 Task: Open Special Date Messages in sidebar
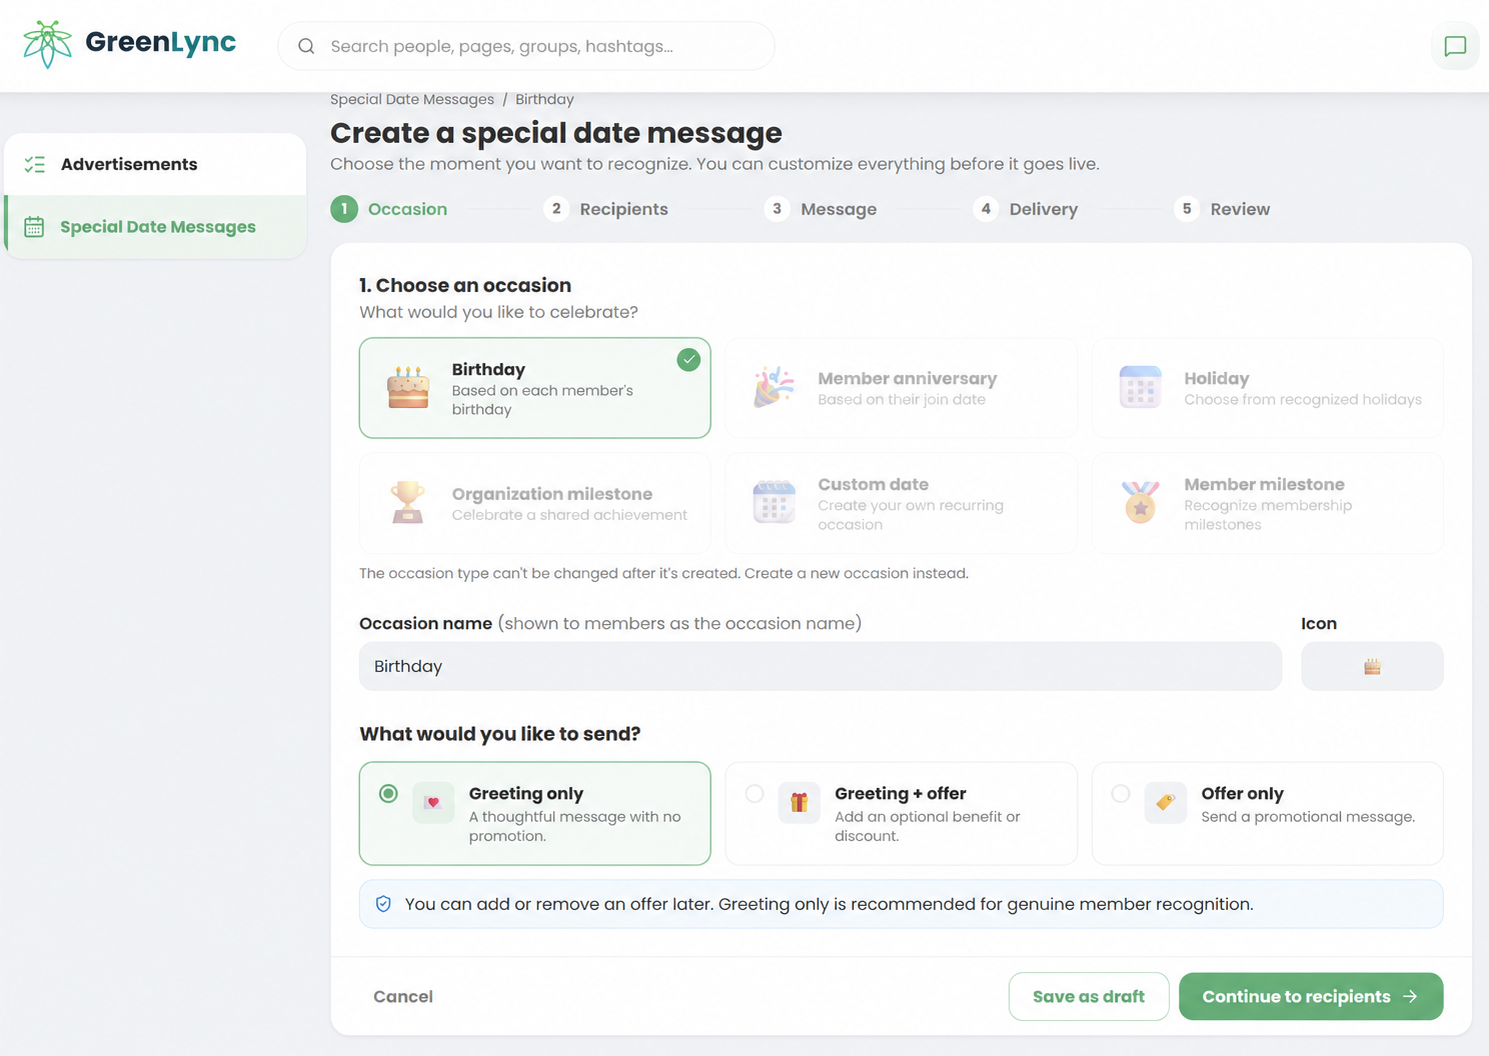click(x=155, y=227)
